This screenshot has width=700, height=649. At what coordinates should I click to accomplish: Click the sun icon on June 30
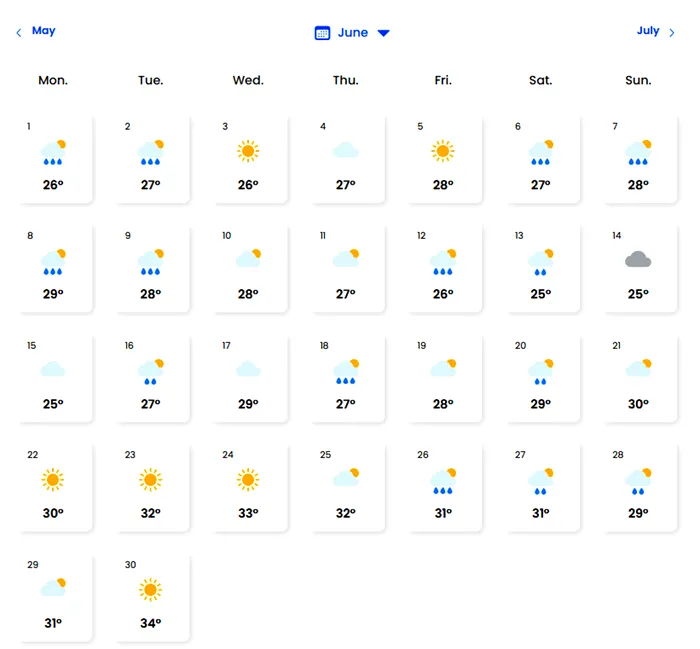click(150, 590)
